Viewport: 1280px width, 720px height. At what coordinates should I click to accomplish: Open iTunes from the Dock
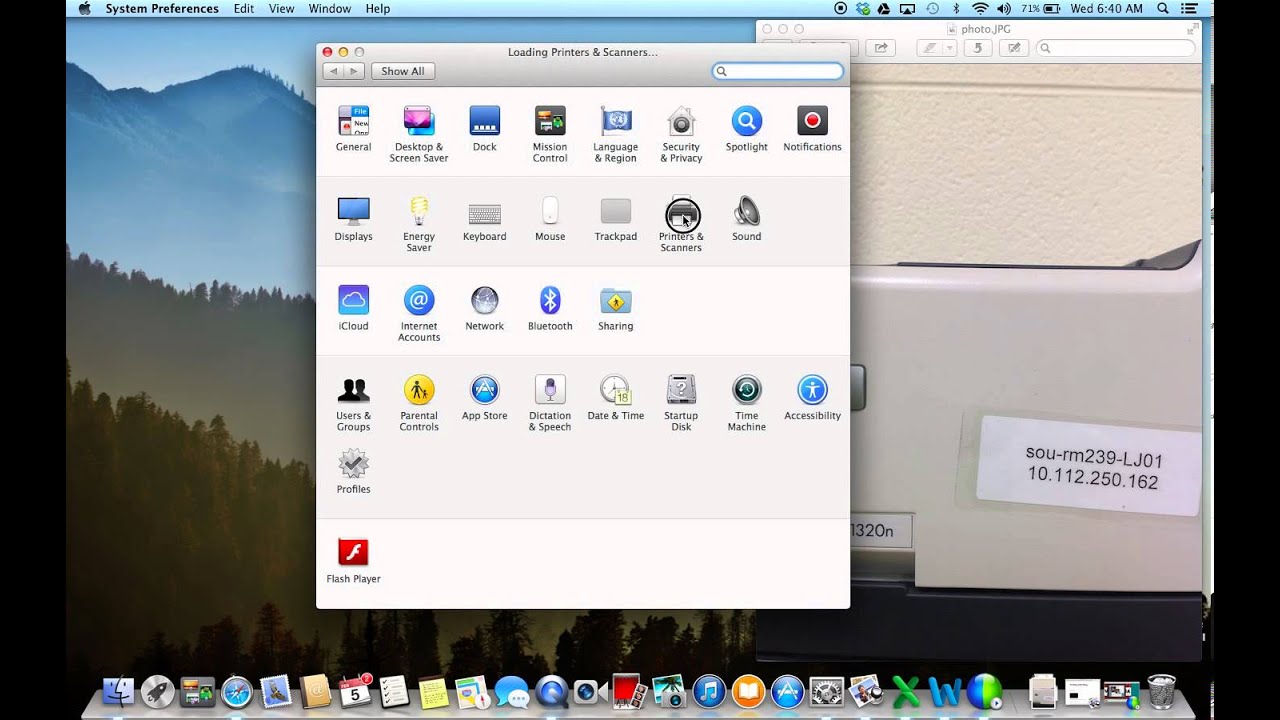click(709, 690)
